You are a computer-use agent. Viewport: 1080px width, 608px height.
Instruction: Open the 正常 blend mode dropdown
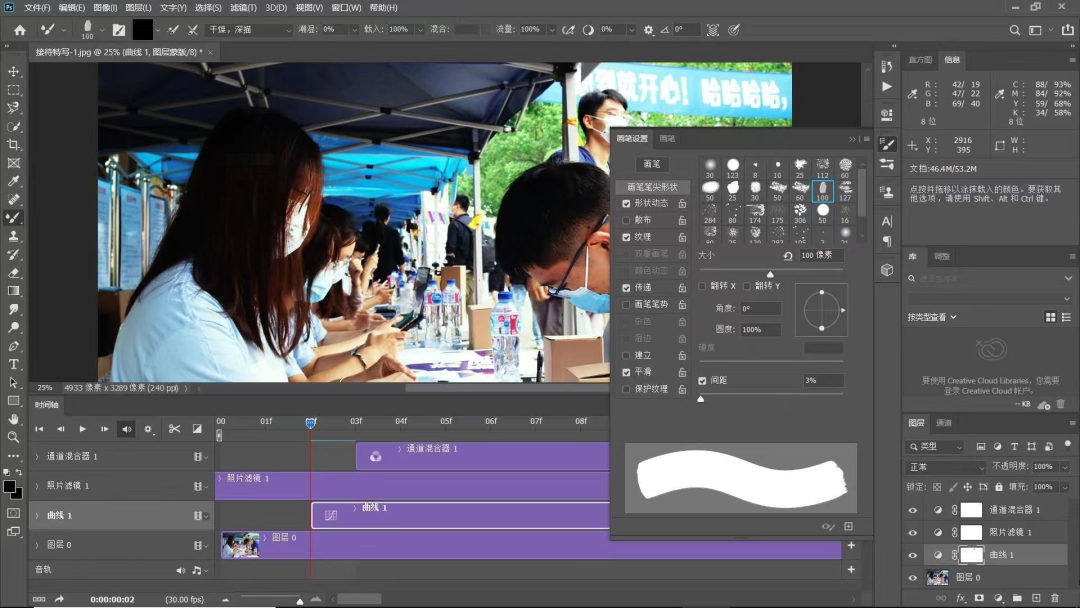(x=947, y=467)
